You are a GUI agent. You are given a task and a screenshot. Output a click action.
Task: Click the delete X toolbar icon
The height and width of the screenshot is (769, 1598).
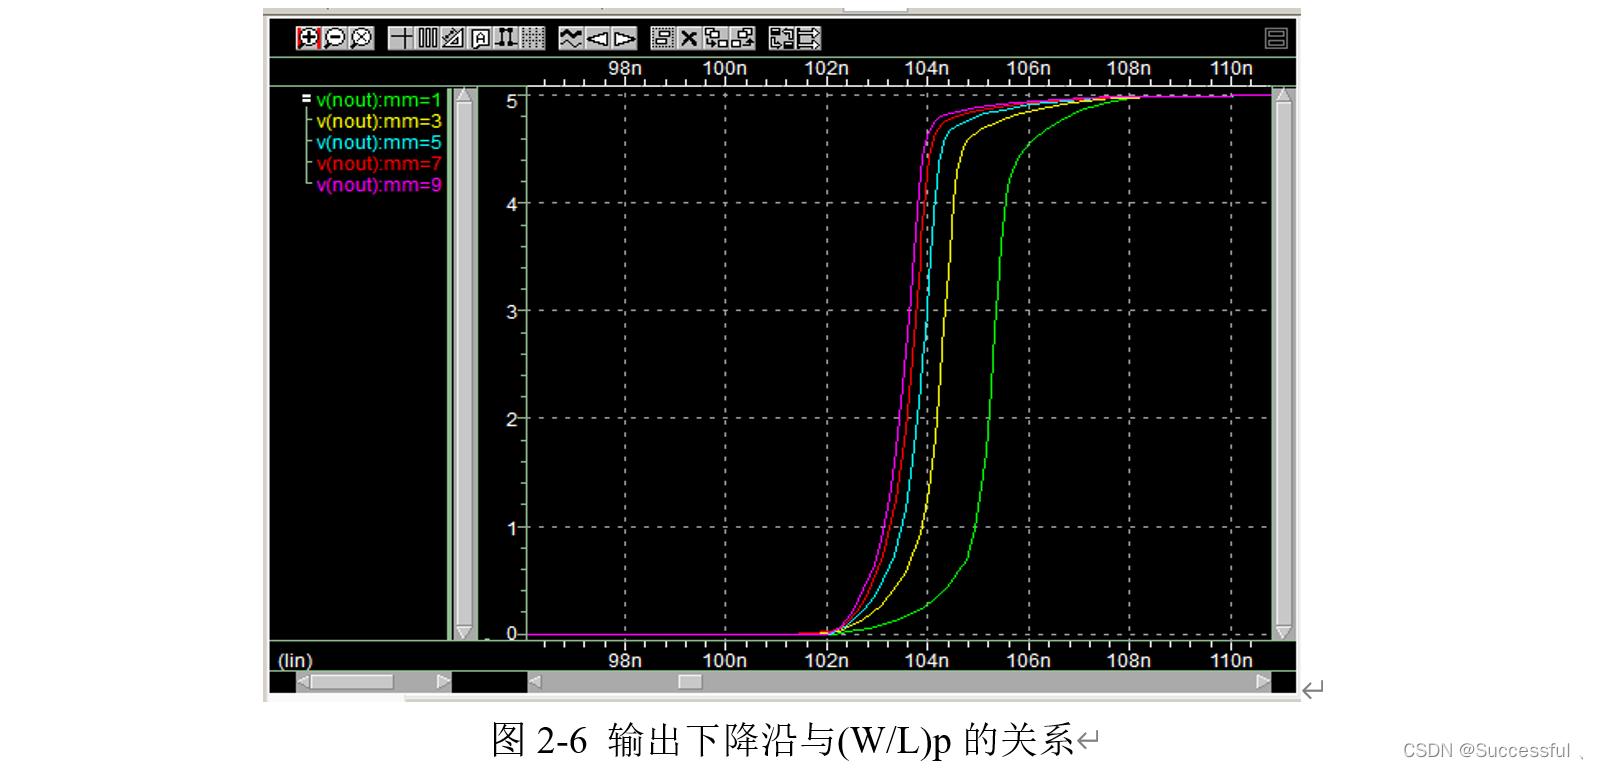tap(688, 38)
